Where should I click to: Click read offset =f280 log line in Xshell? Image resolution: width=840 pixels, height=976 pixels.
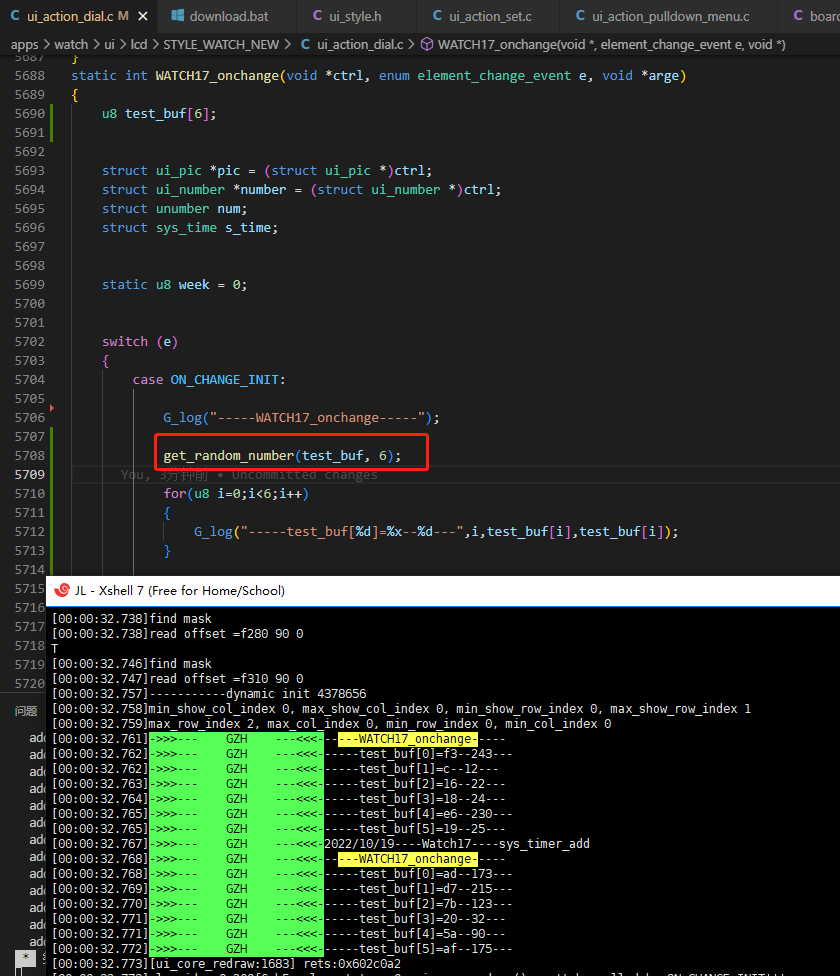(x=178, y=634)
